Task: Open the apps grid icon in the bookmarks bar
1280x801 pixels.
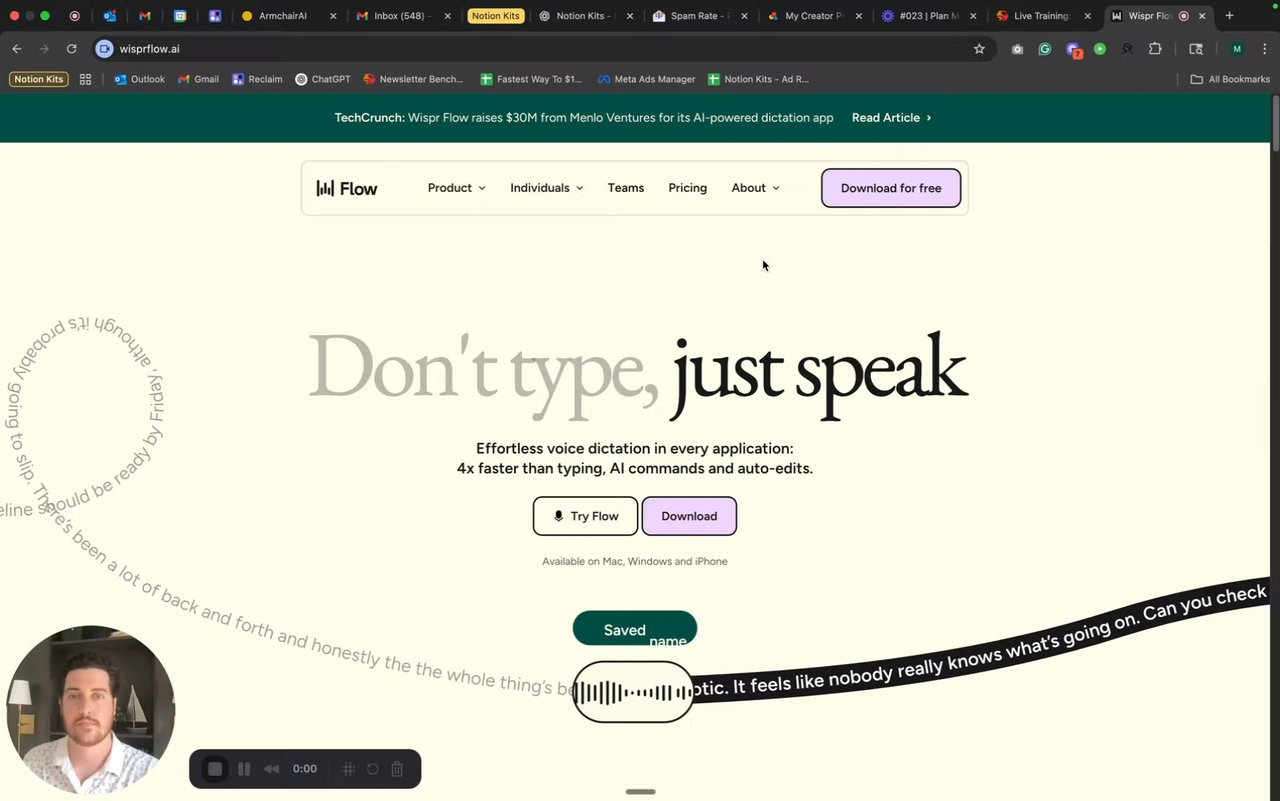Action: pyautogui.click(x=85, y=79)
